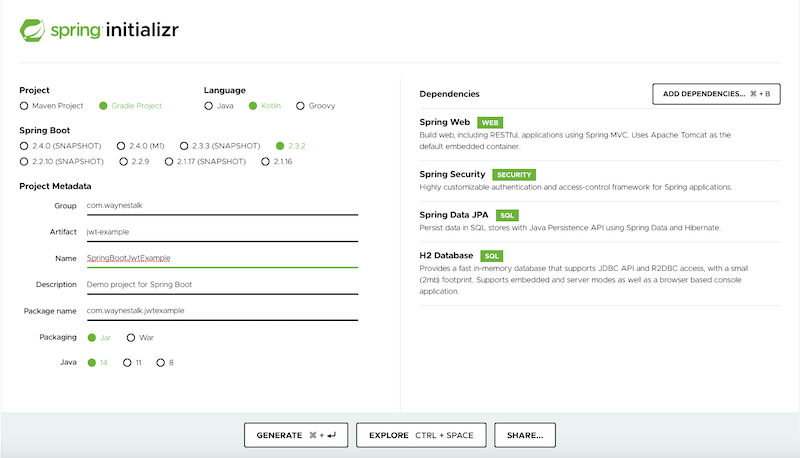Click the Spring Initializr leaf logo
This screenshot has width=800, height=458.
point(32,30)
